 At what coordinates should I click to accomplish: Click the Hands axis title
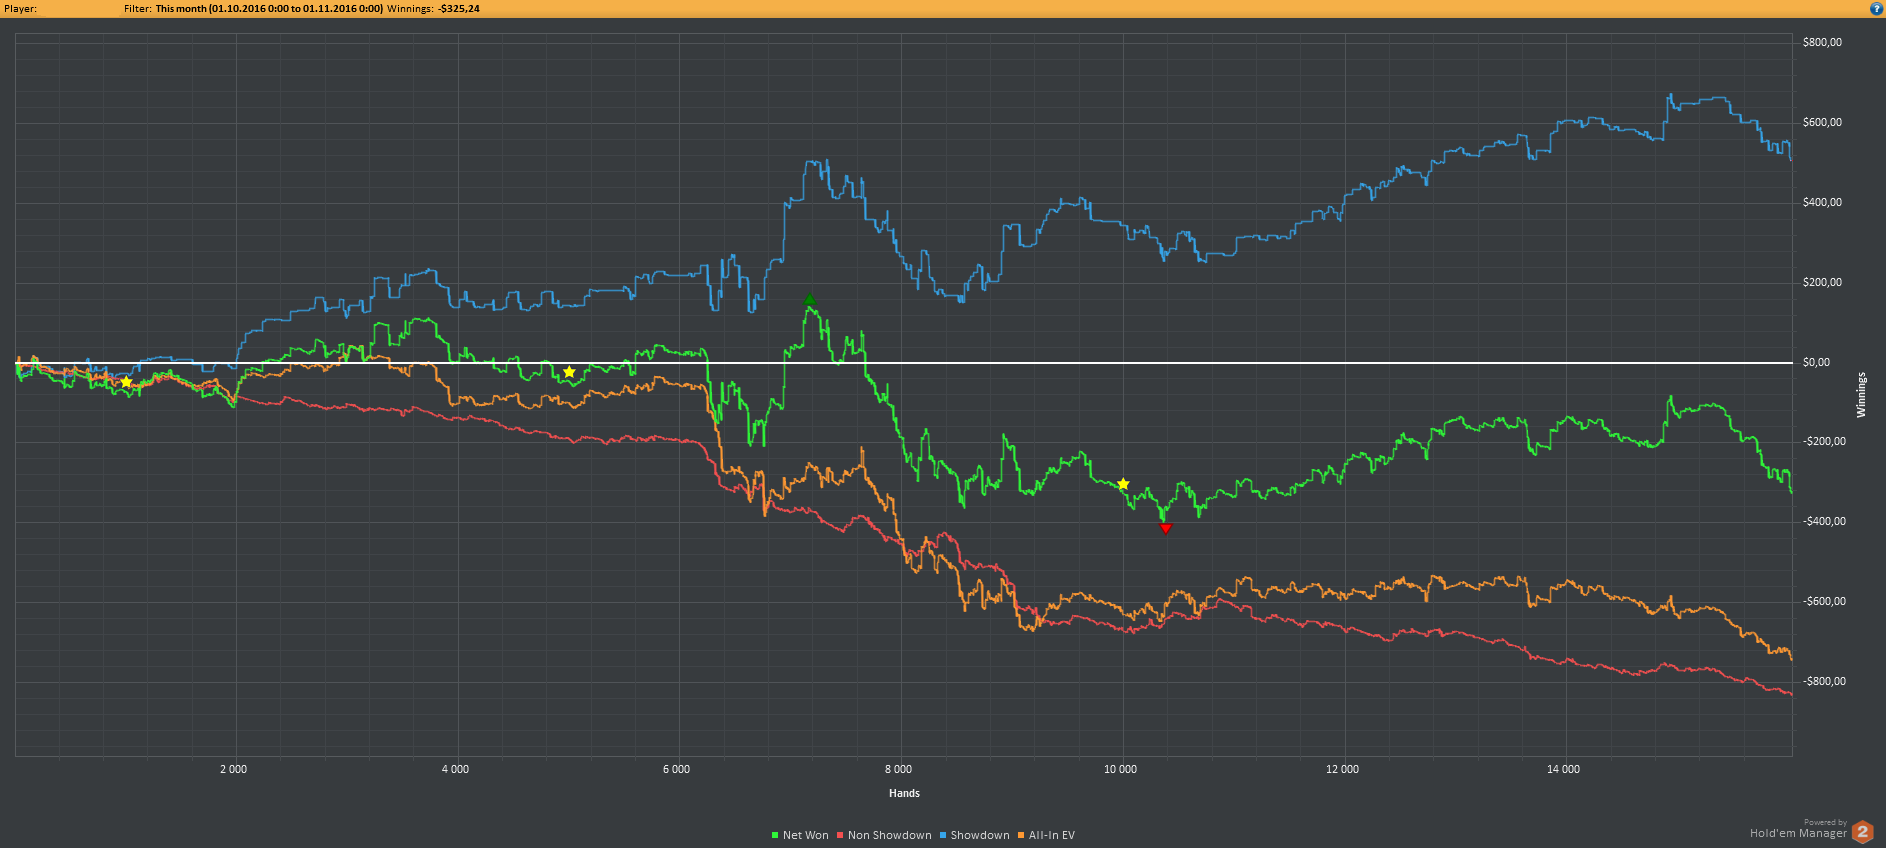(x=904, y=793)
